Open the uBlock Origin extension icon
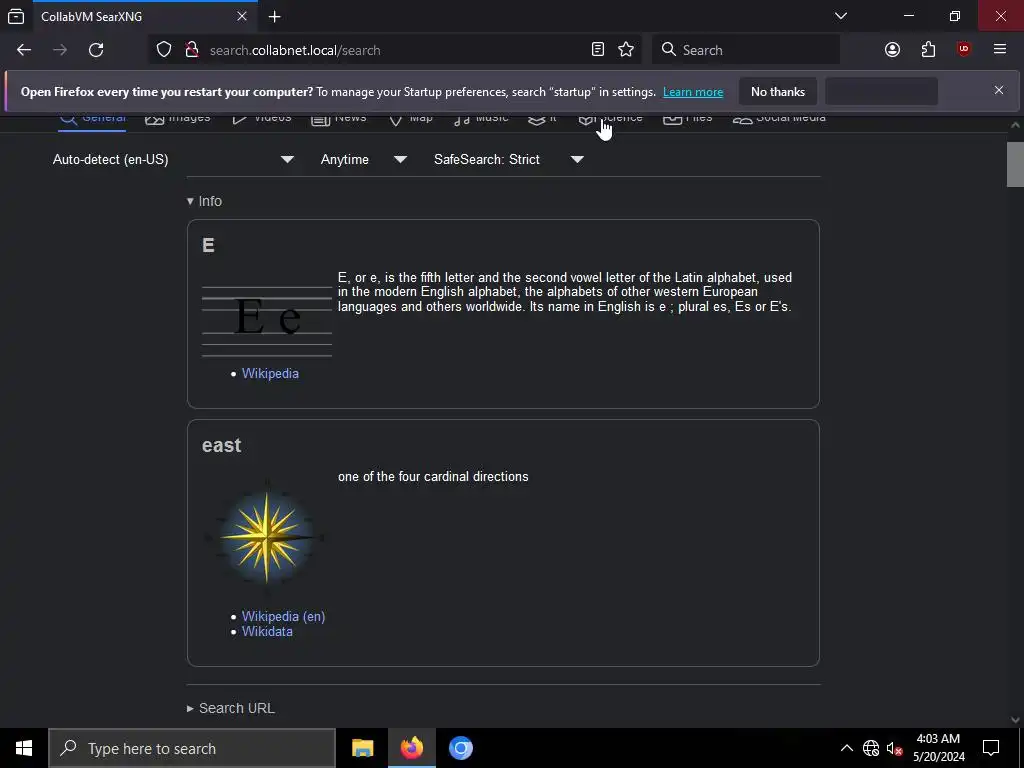 tap(964, 50)
